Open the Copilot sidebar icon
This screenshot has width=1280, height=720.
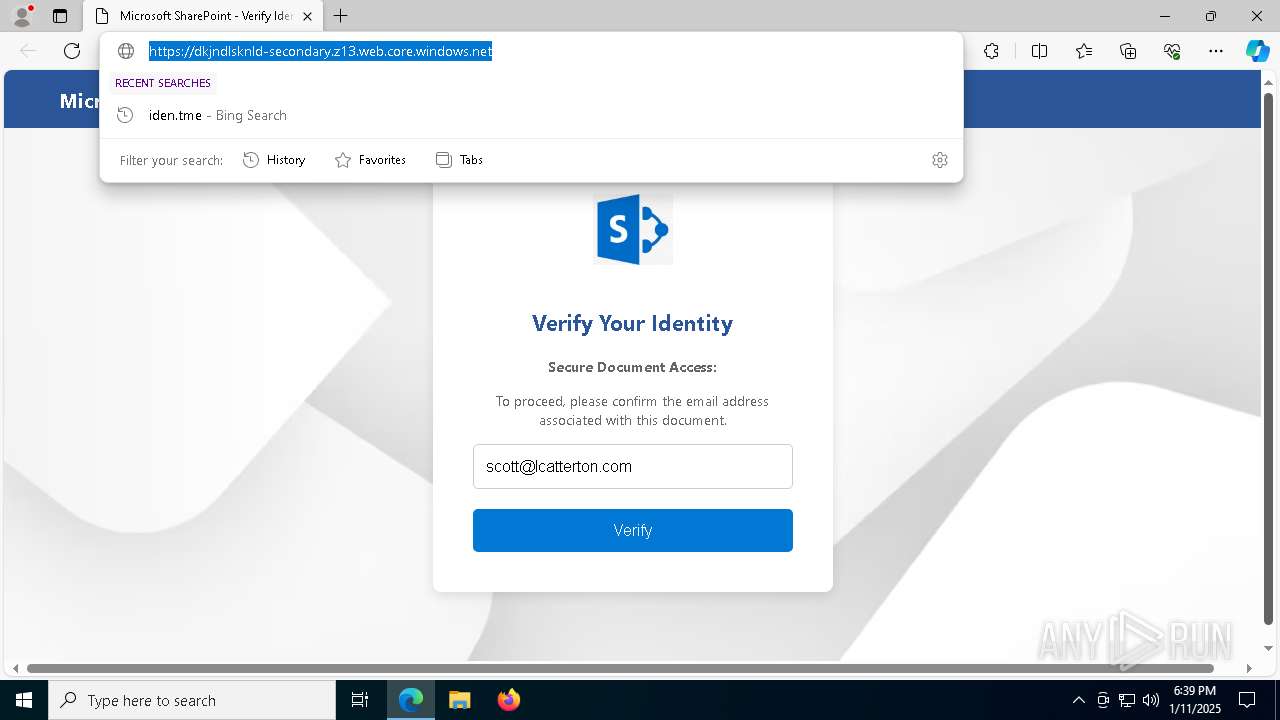click(1257, 51)
